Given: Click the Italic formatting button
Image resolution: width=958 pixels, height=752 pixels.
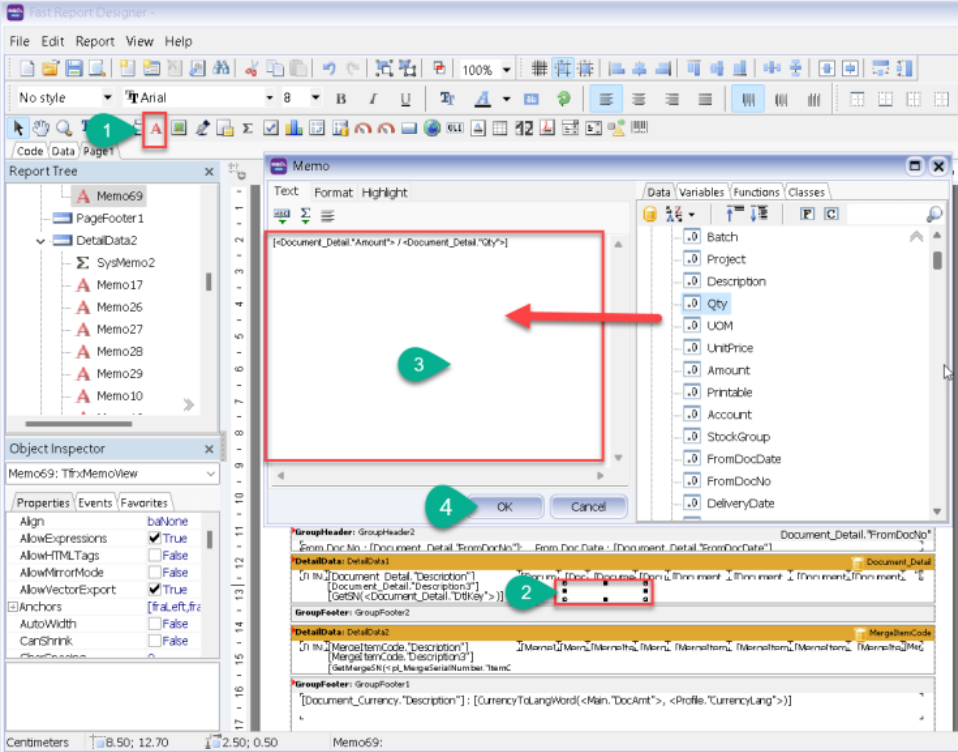Looking at the screenshot, I should 373,99.
